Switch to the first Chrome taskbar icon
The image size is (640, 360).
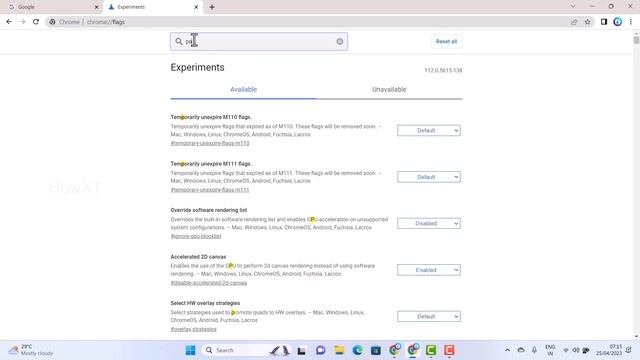[395, 350]
